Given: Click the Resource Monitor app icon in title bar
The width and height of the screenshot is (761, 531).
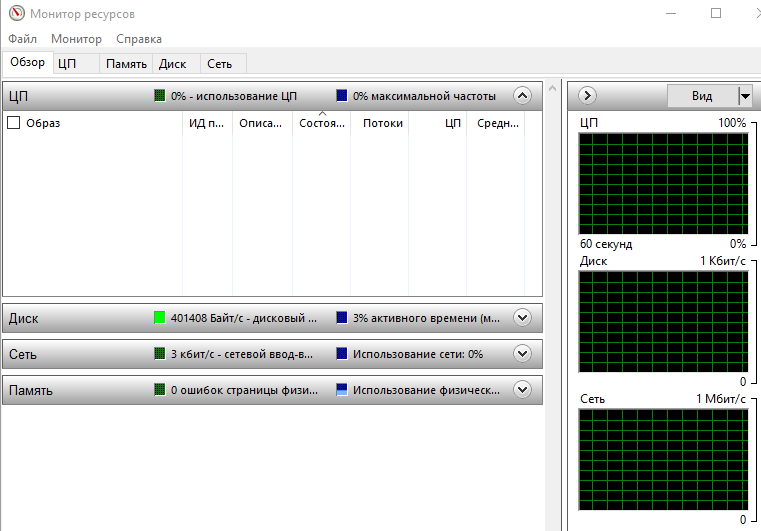Looking at the screenshot, I should coord(17,13).
